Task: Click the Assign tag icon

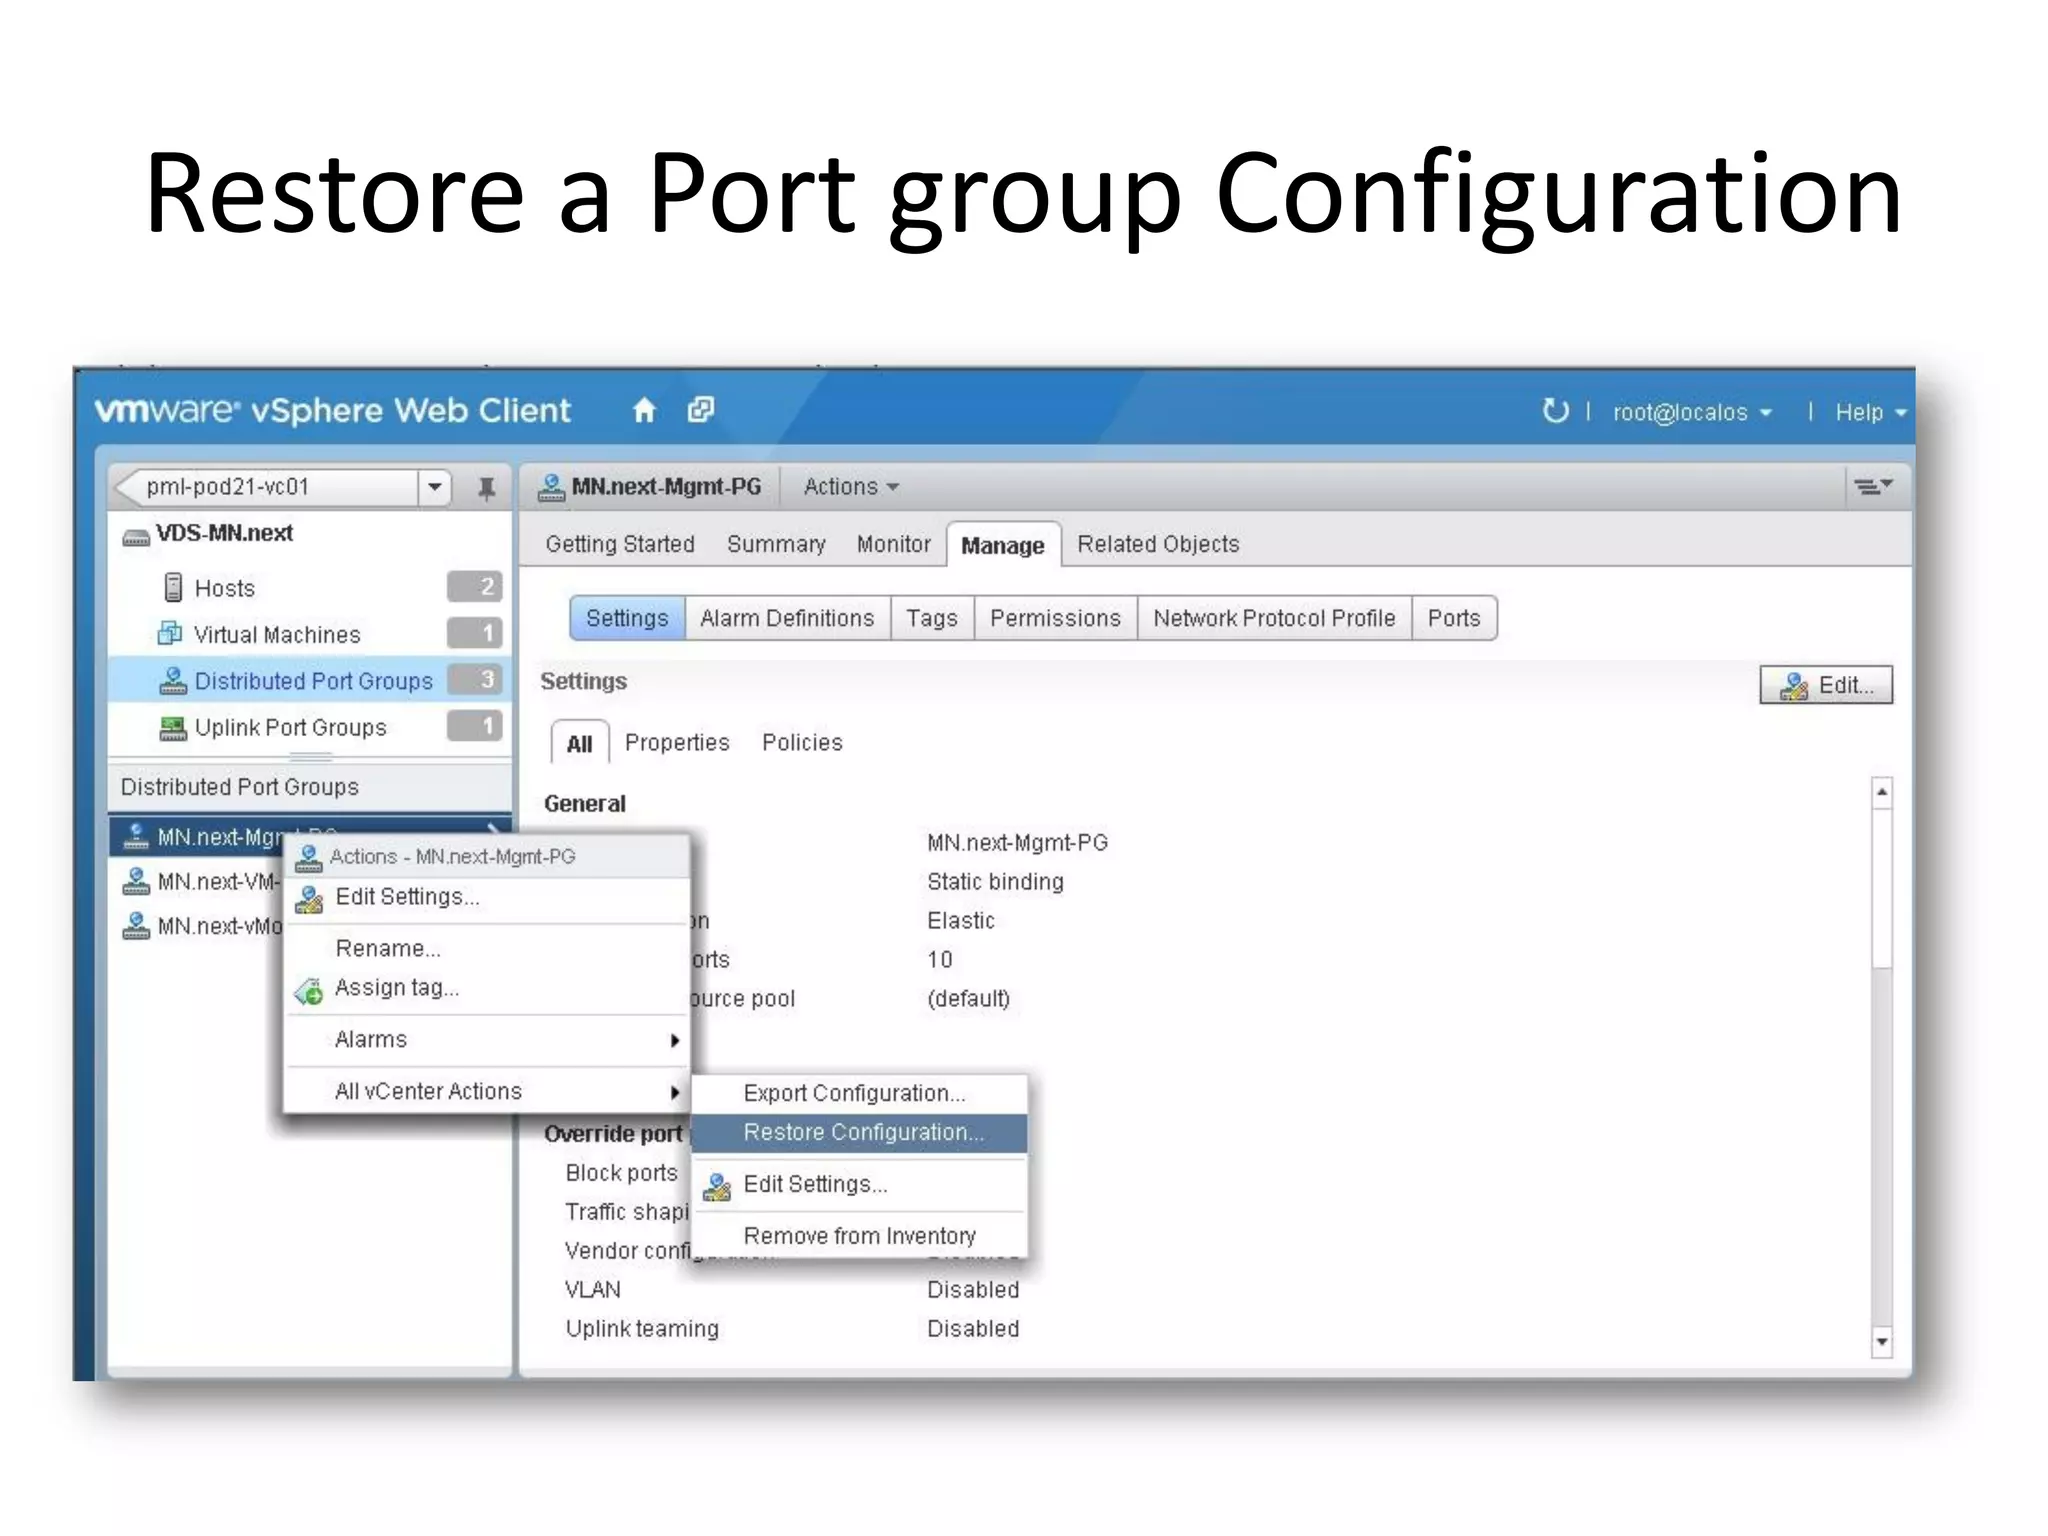Action: click(x=309, y=991)
